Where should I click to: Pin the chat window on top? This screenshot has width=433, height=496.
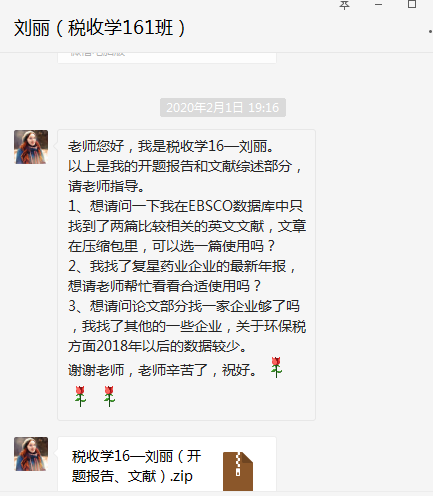point(344,5)
